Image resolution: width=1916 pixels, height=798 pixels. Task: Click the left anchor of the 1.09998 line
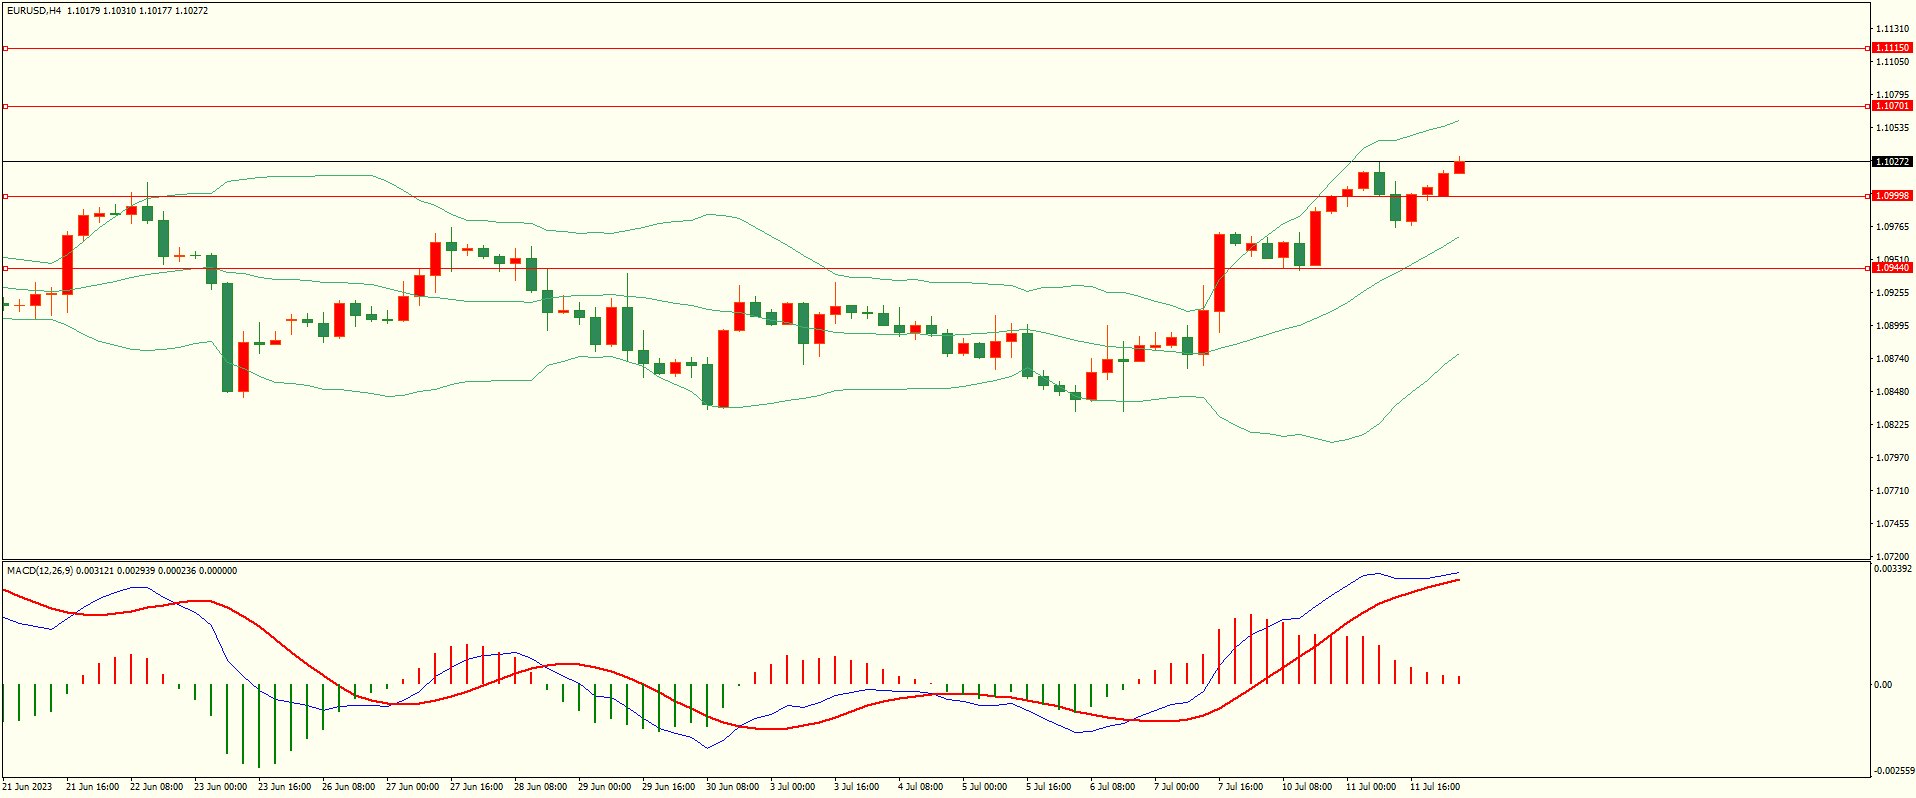[x=5, y=196]
